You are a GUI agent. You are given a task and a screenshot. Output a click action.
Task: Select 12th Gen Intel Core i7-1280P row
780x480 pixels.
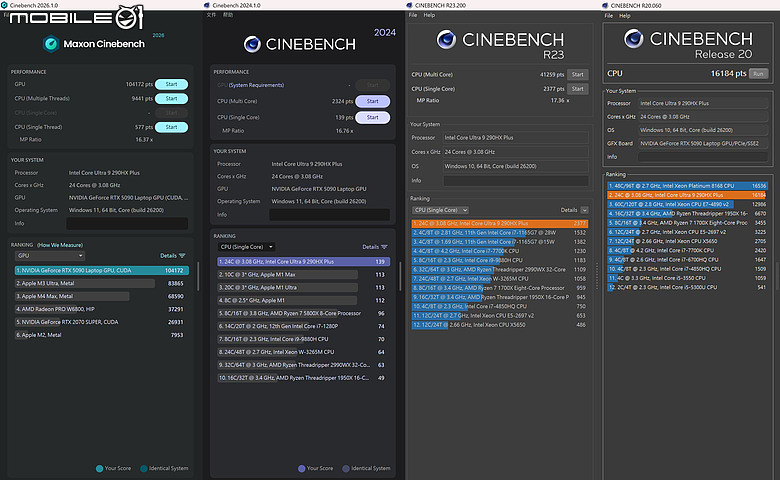point(303,326)
